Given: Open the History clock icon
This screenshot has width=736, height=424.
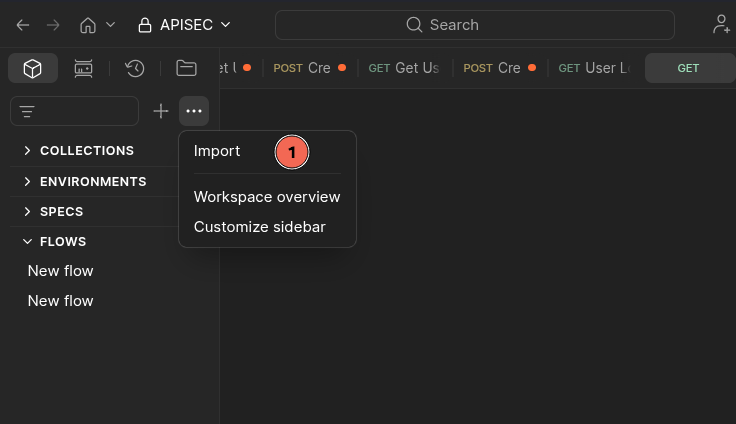Looking at the screenshot, I should [135, 69].
